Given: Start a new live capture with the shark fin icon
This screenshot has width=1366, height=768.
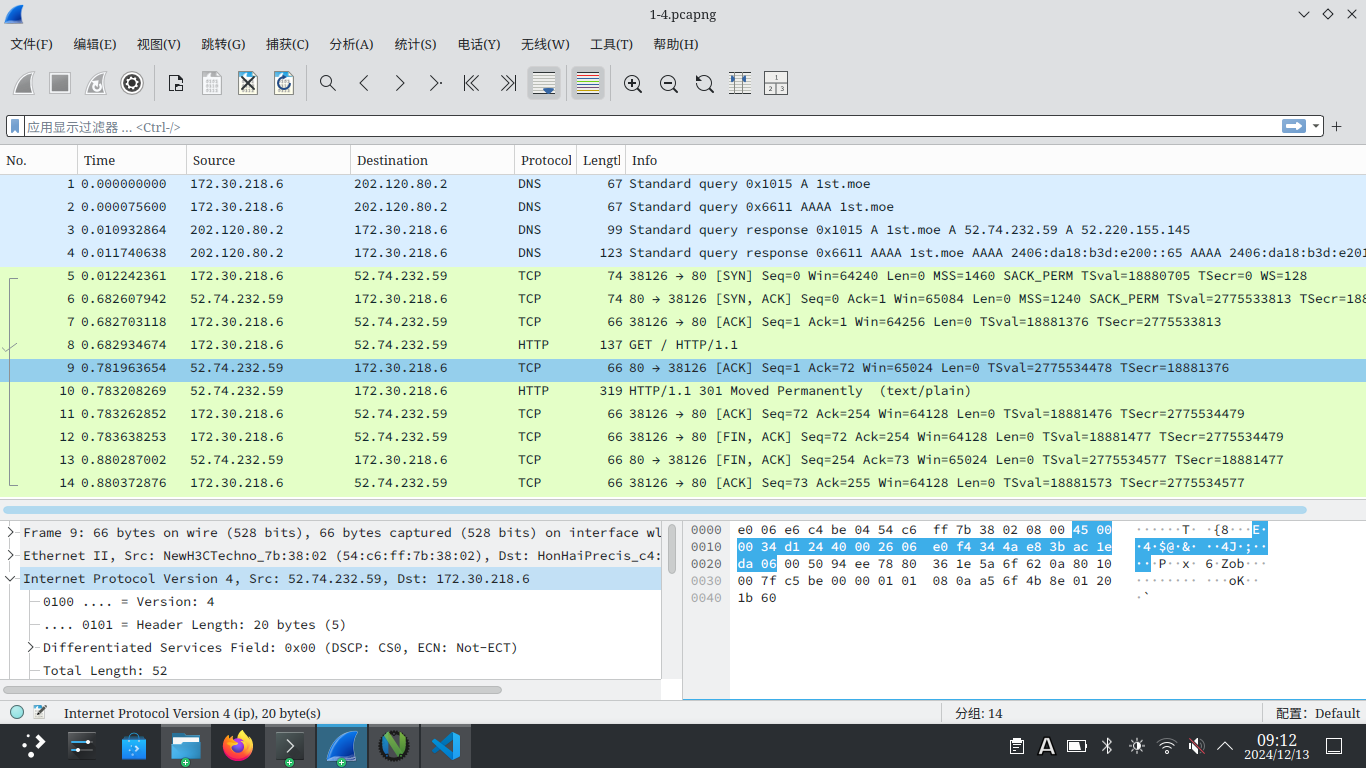Looking at the screenshot, I should point(24,83).
